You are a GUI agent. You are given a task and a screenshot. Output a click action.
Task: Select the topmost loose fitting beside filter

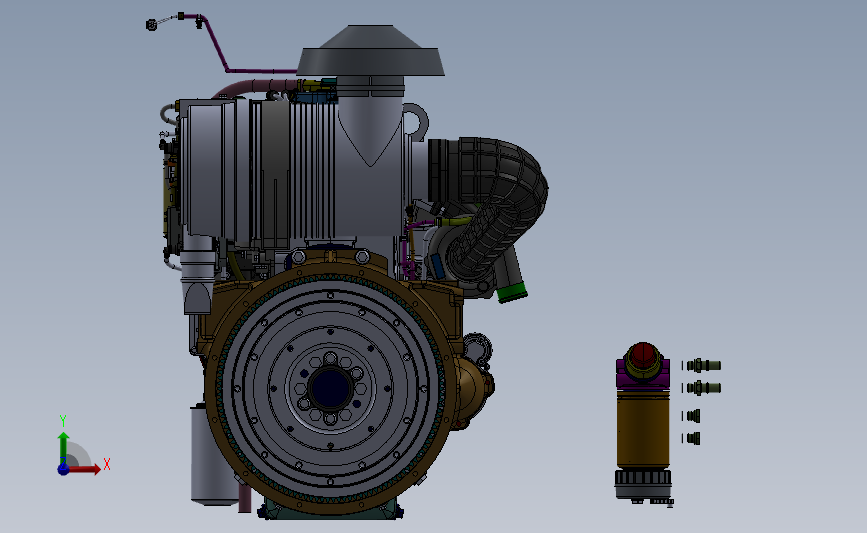click(x=702, y=365)
